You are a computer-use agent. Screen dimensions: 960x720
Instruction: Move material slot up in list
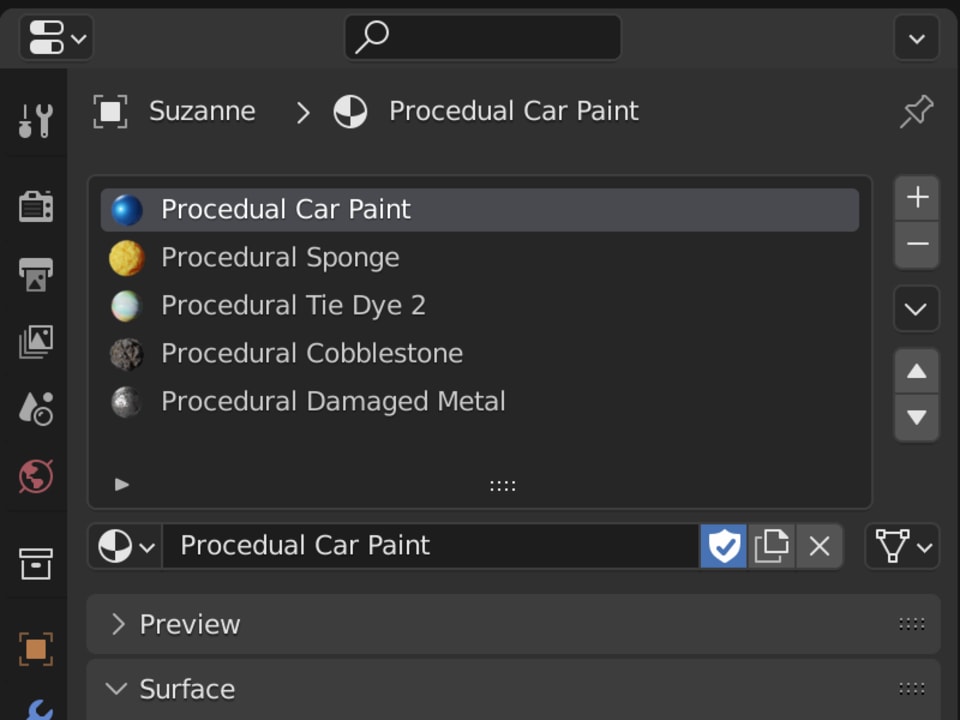click(x=916, y=372)
